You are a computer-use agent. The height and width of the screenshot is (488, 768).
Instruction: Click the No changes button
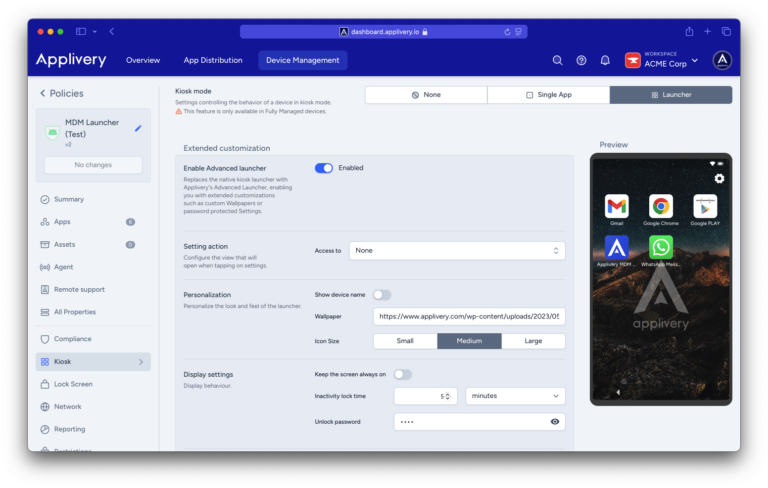(x=93, y=165)
